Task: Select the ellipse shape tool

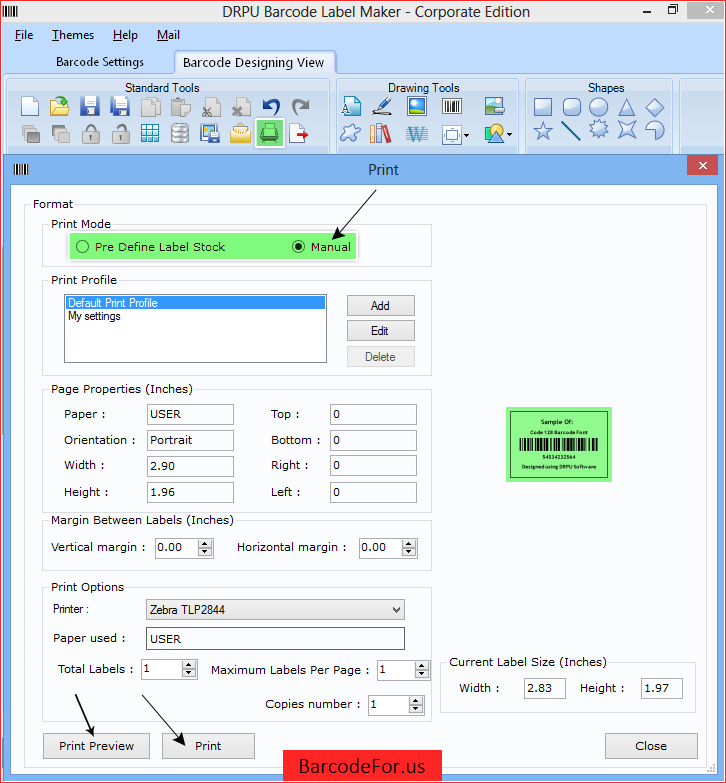Action: 598,107
